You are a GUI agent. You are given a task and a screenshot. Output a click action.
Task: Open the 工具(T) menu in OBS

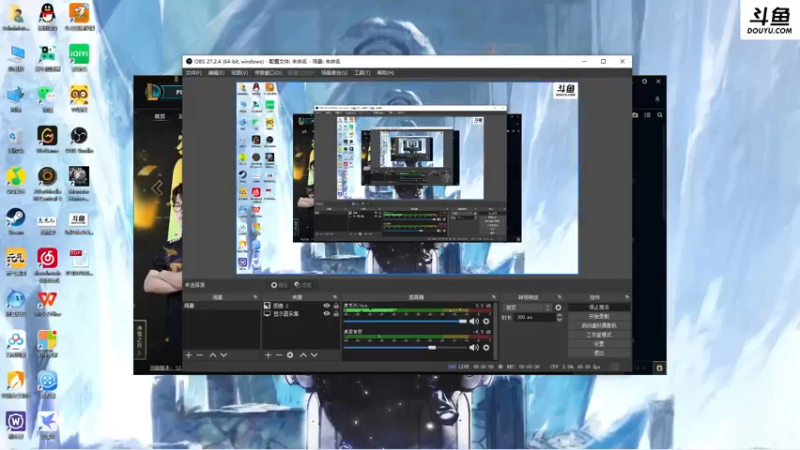point(362,73)
